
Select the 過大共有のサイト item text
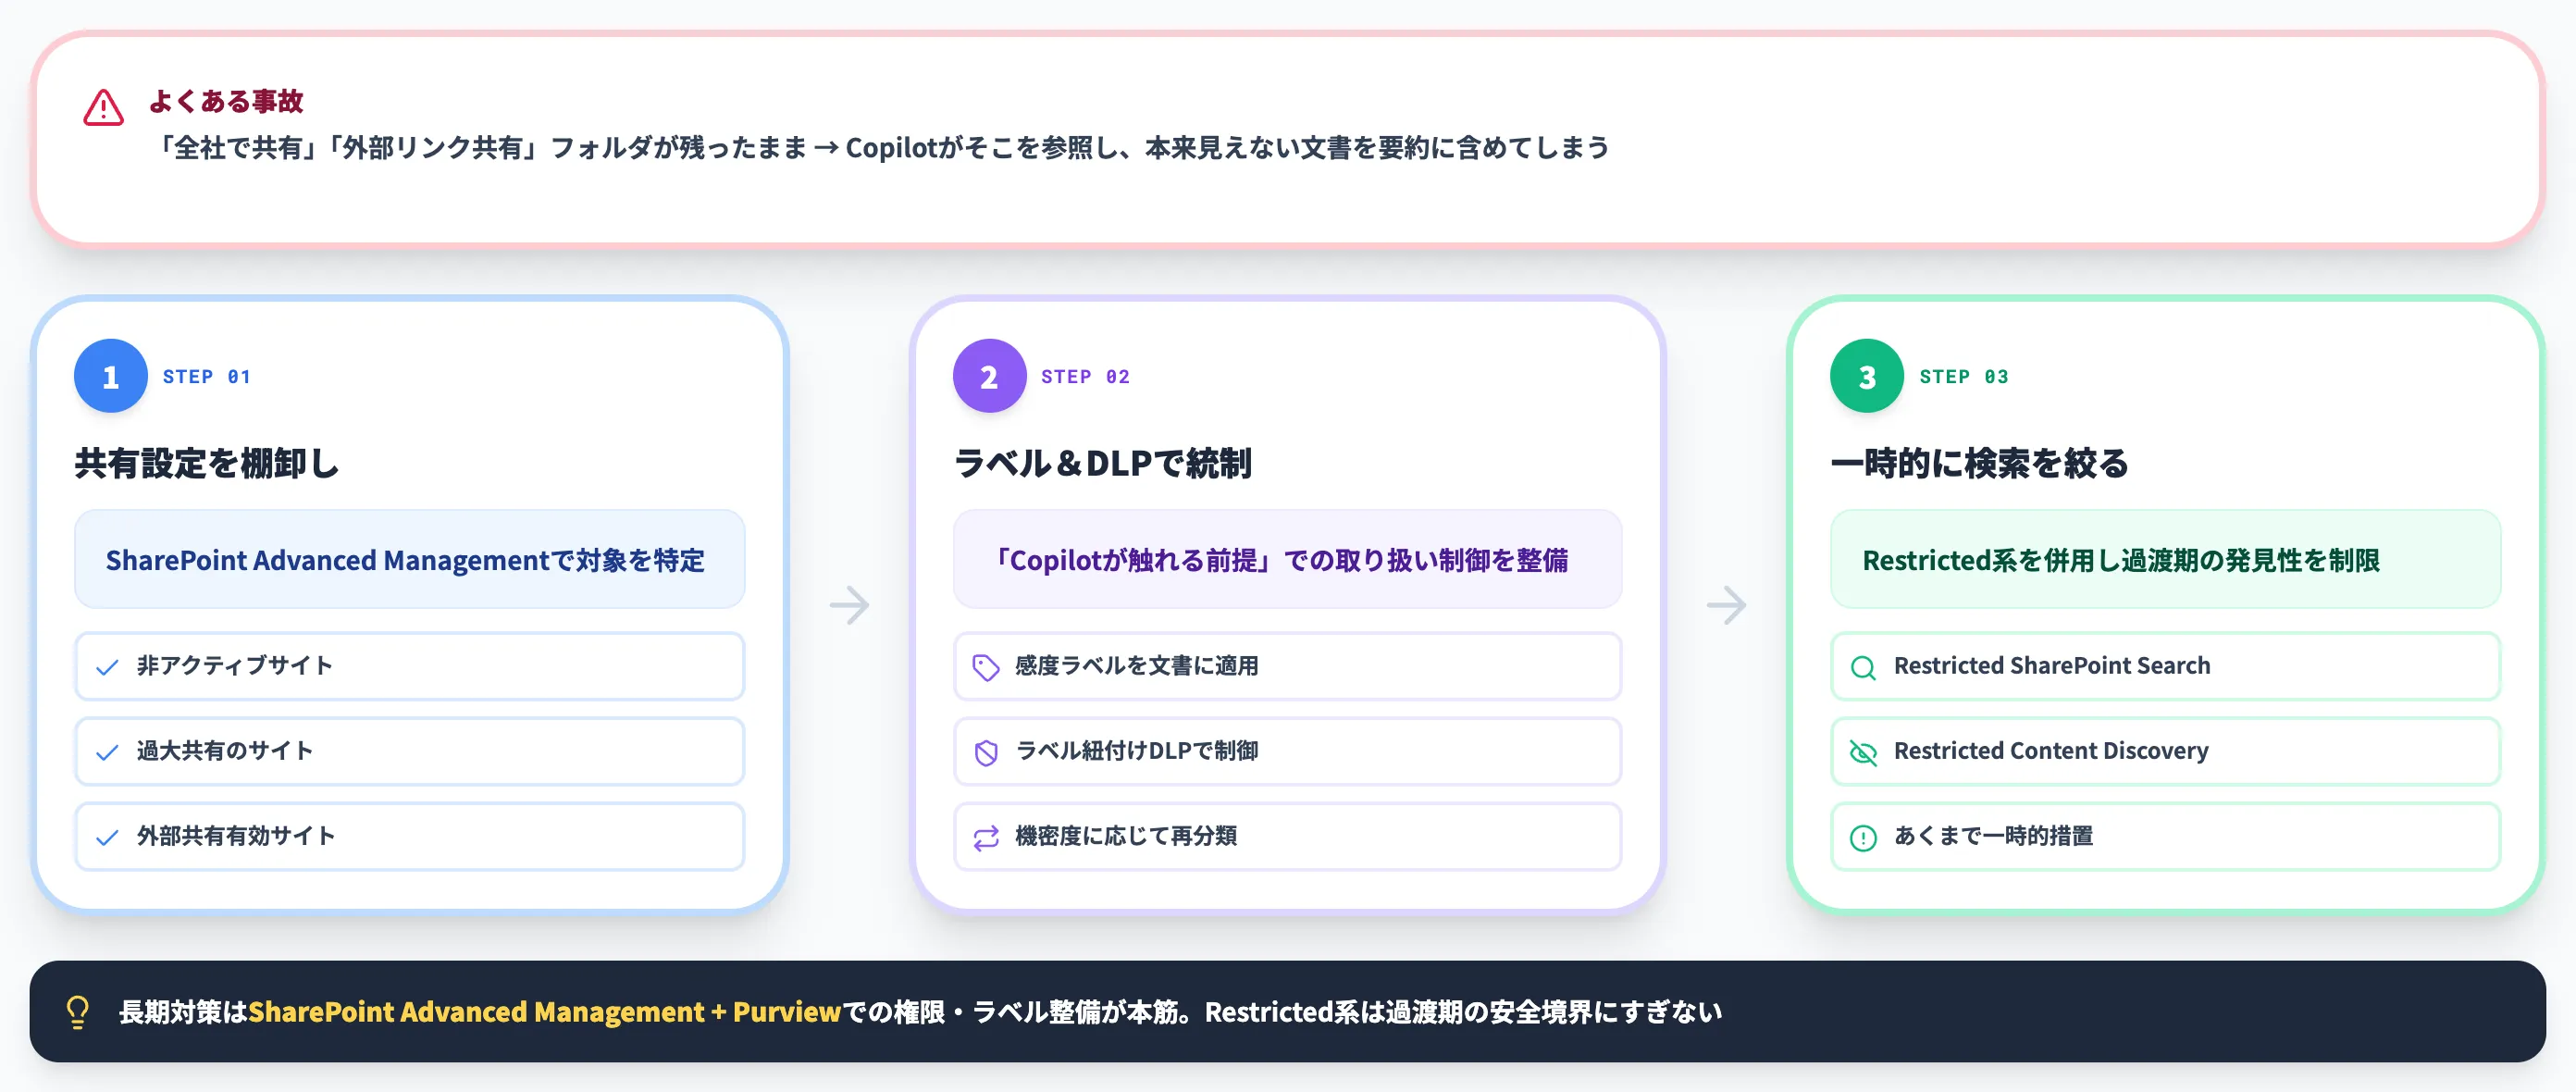[x=224, y=750]
